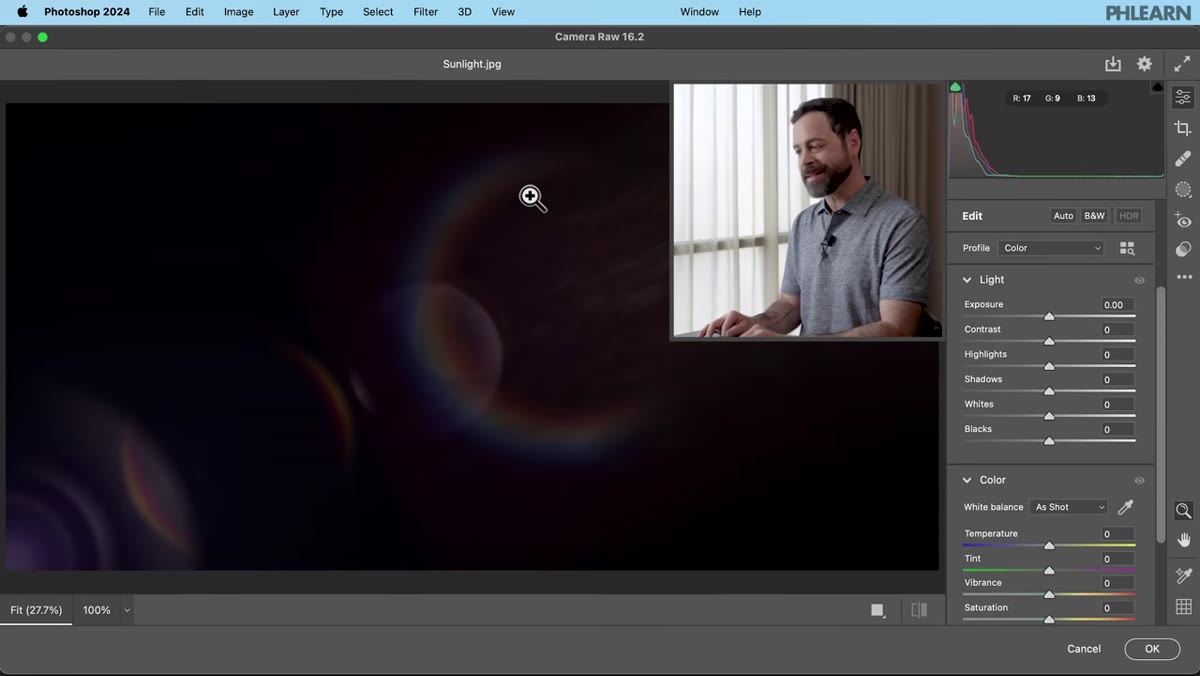Open the View menu

[503, 12]
